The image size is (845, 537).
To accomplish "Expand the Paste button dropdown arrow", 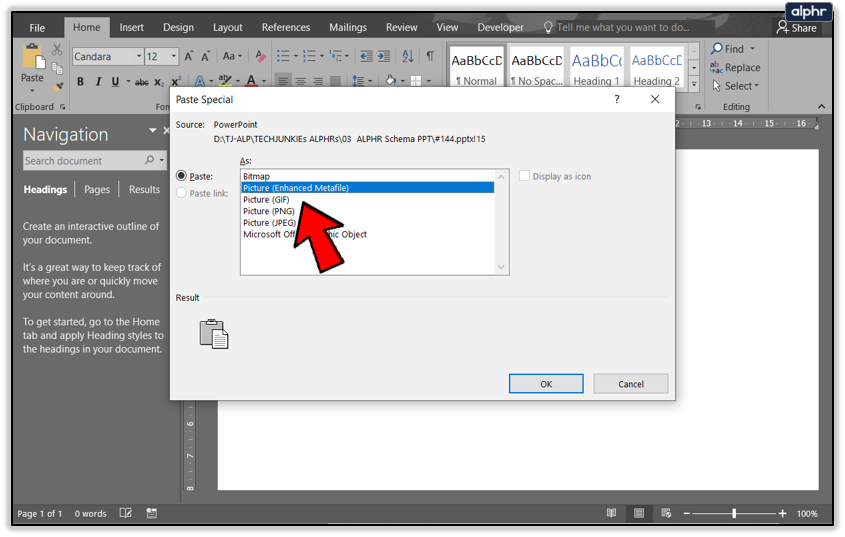I will tap(32, 90).
